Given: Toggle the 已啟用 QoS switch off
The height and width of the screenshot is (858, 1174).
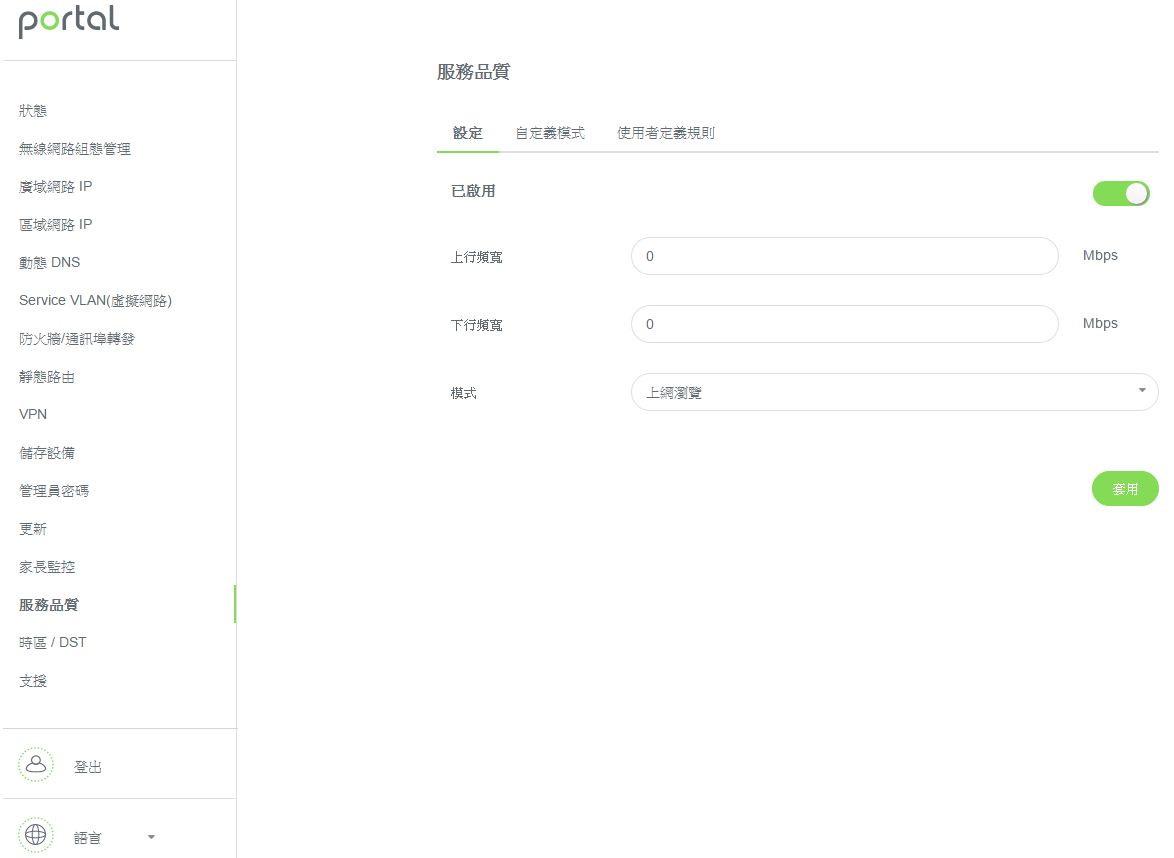Looking at the screenshot, I should pyautogui.click(x=1121, y=193).
